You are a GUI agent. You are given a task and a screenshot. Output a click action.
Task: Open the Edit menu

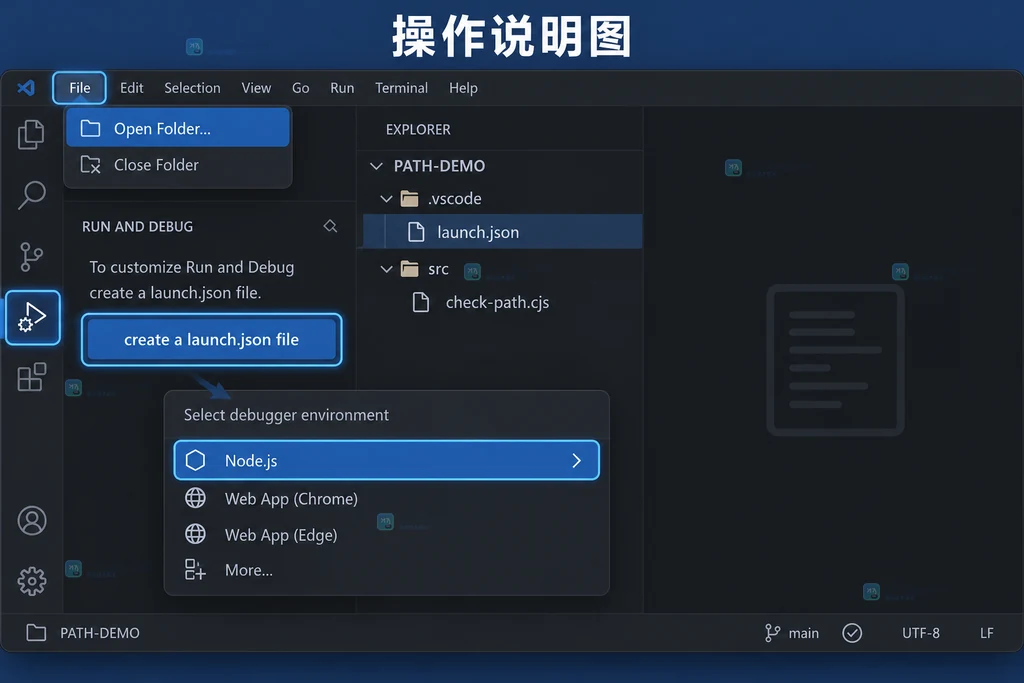tap(132, 87)
